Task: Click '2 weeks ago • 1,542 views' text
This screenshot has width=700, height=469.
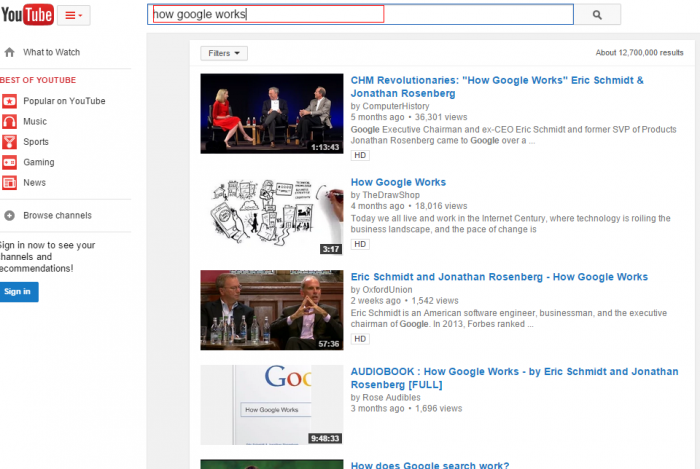Action: [x=404, y=300]
